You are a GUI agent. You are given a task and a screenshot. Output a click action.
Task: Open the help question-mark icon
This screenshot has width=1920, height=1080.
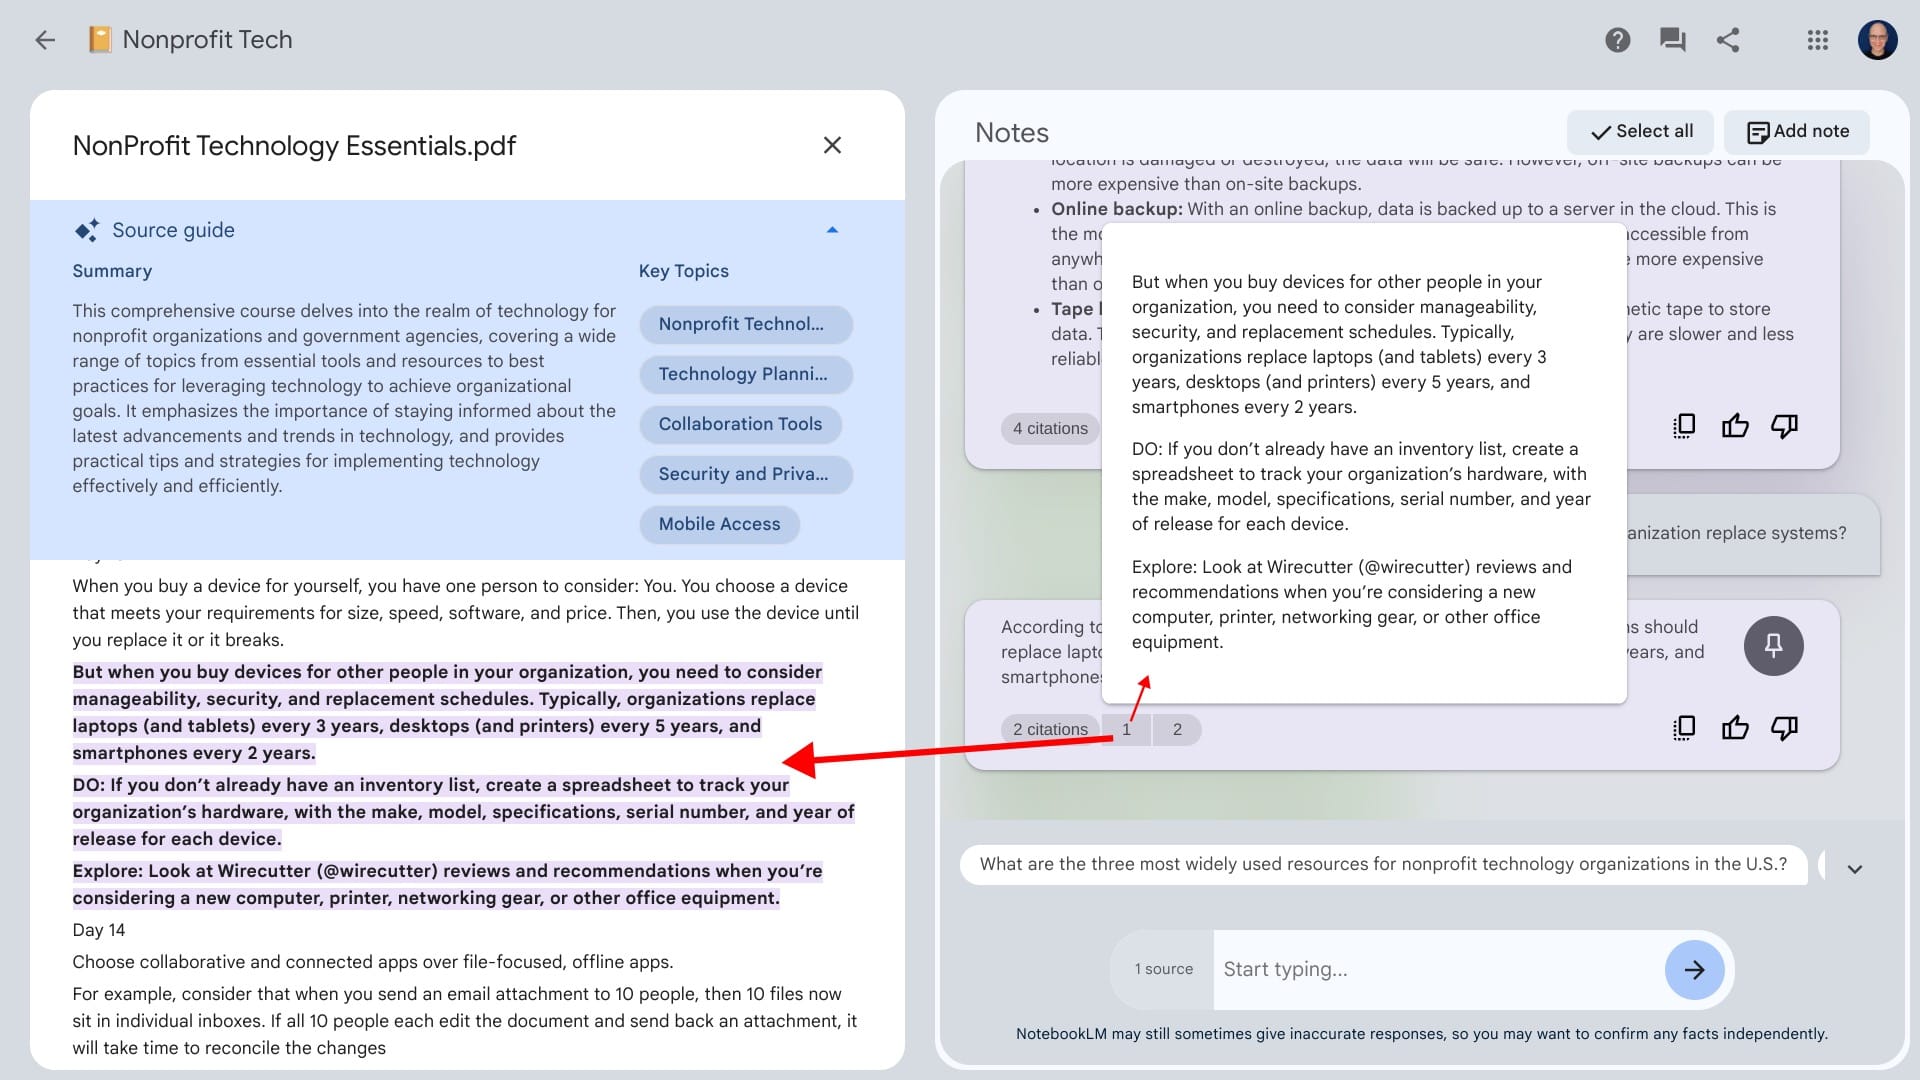point(1617,40)
